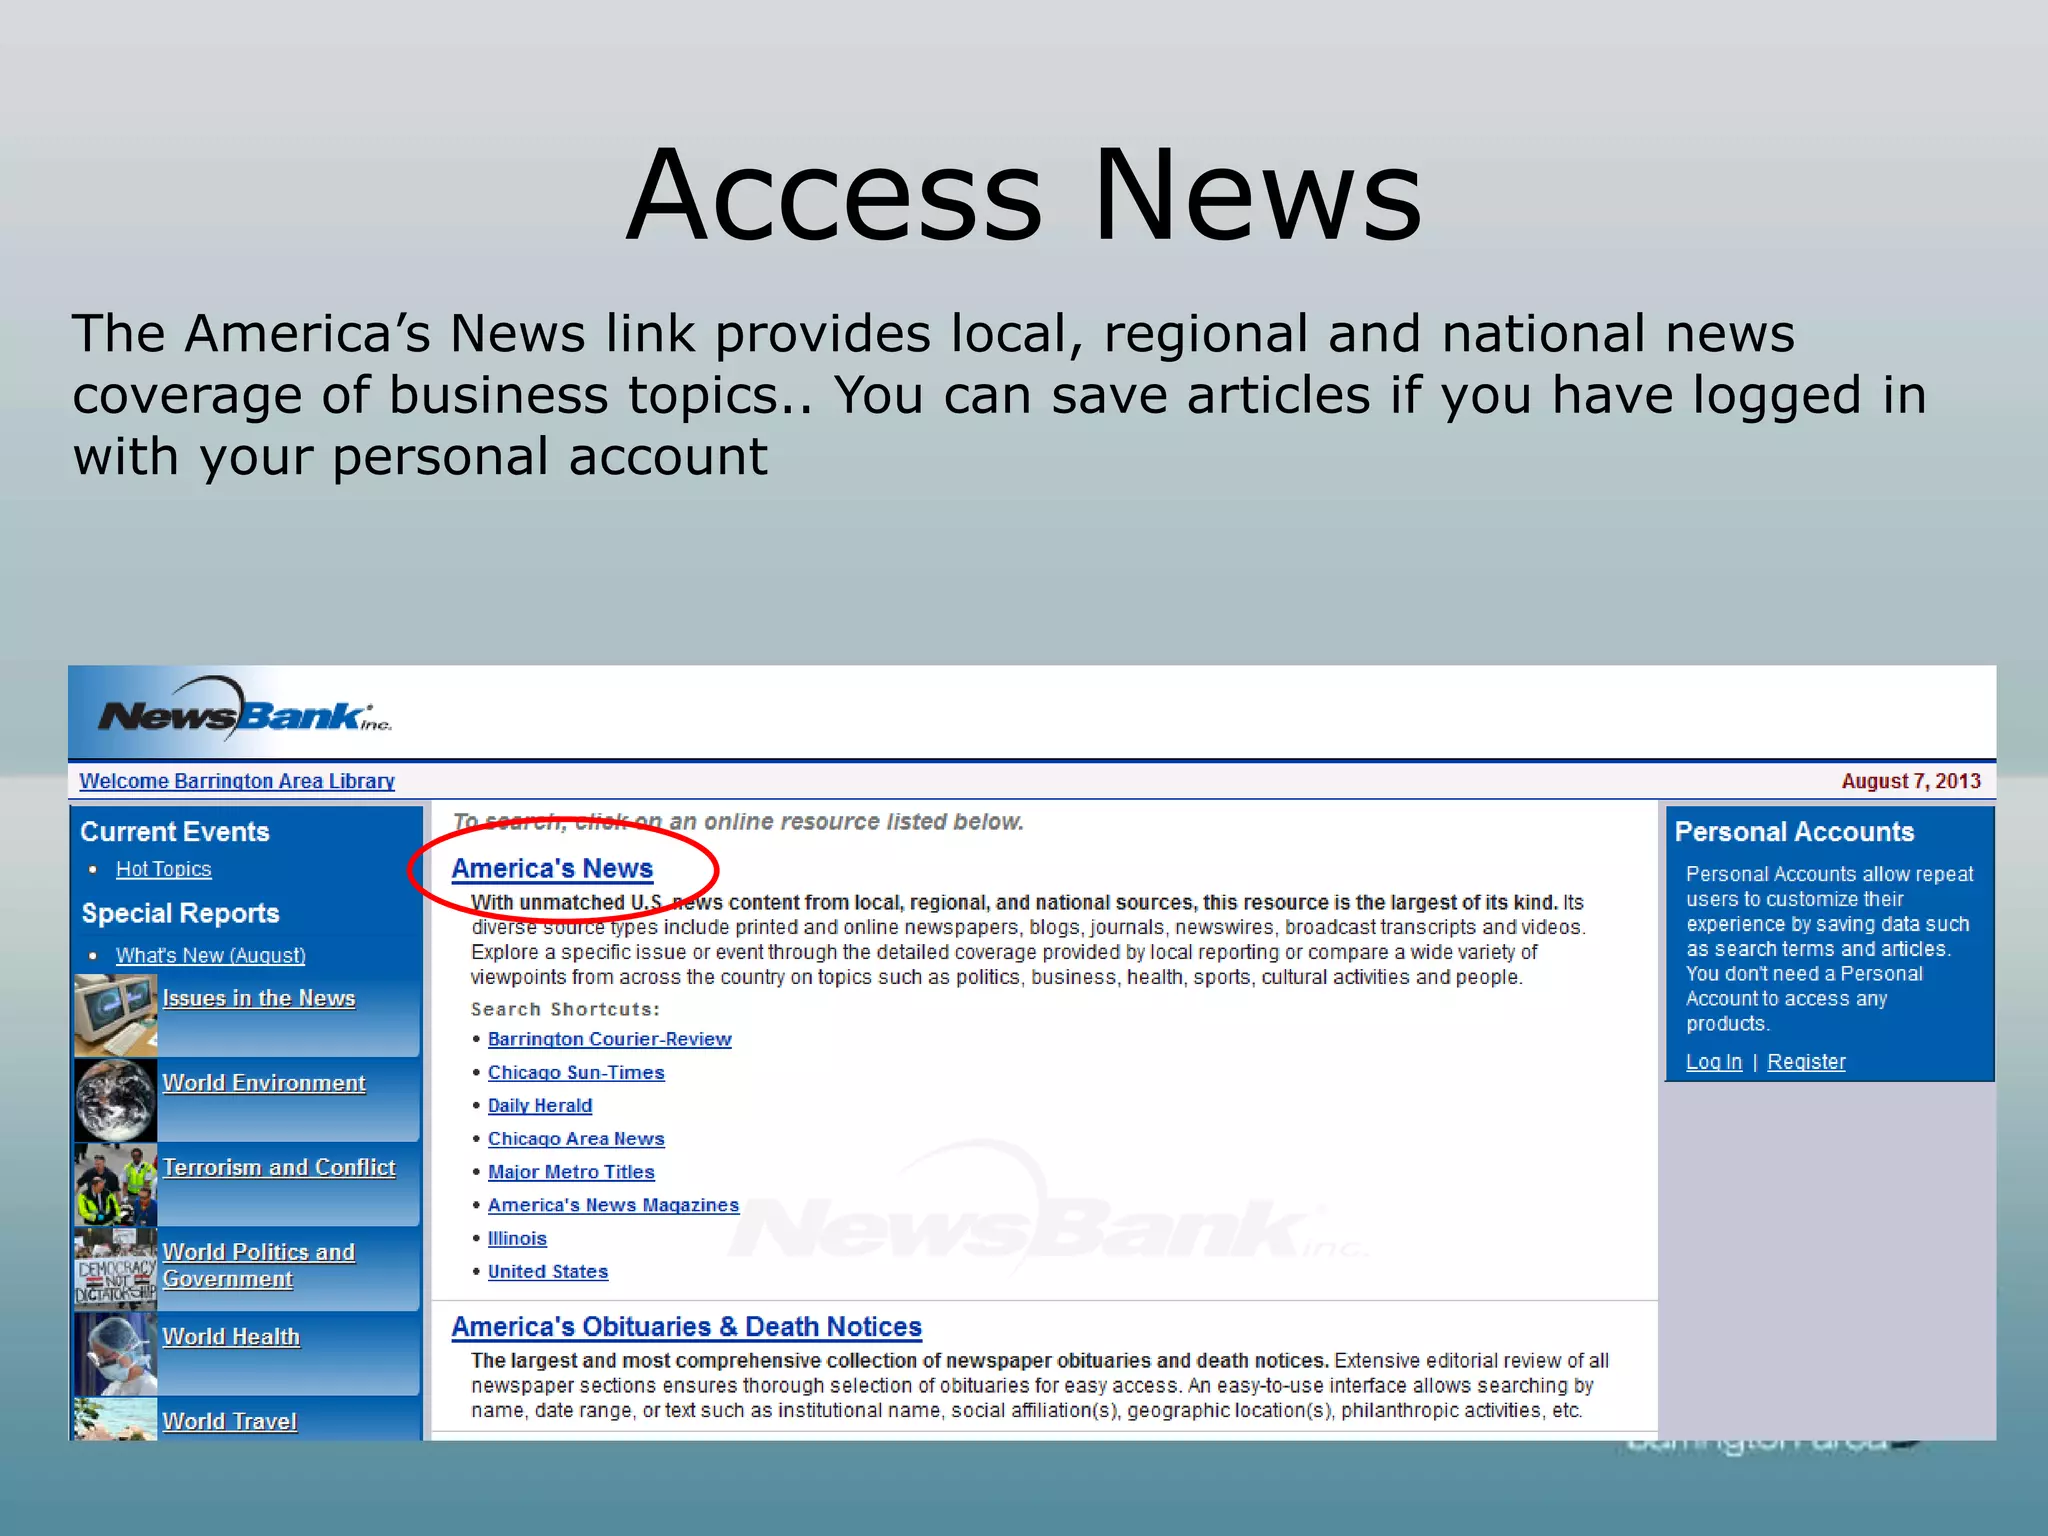Select Chicago Sun-Times search shortcut
This screenshot has height=1536, width=2048.
click(x=576, y=1072)
